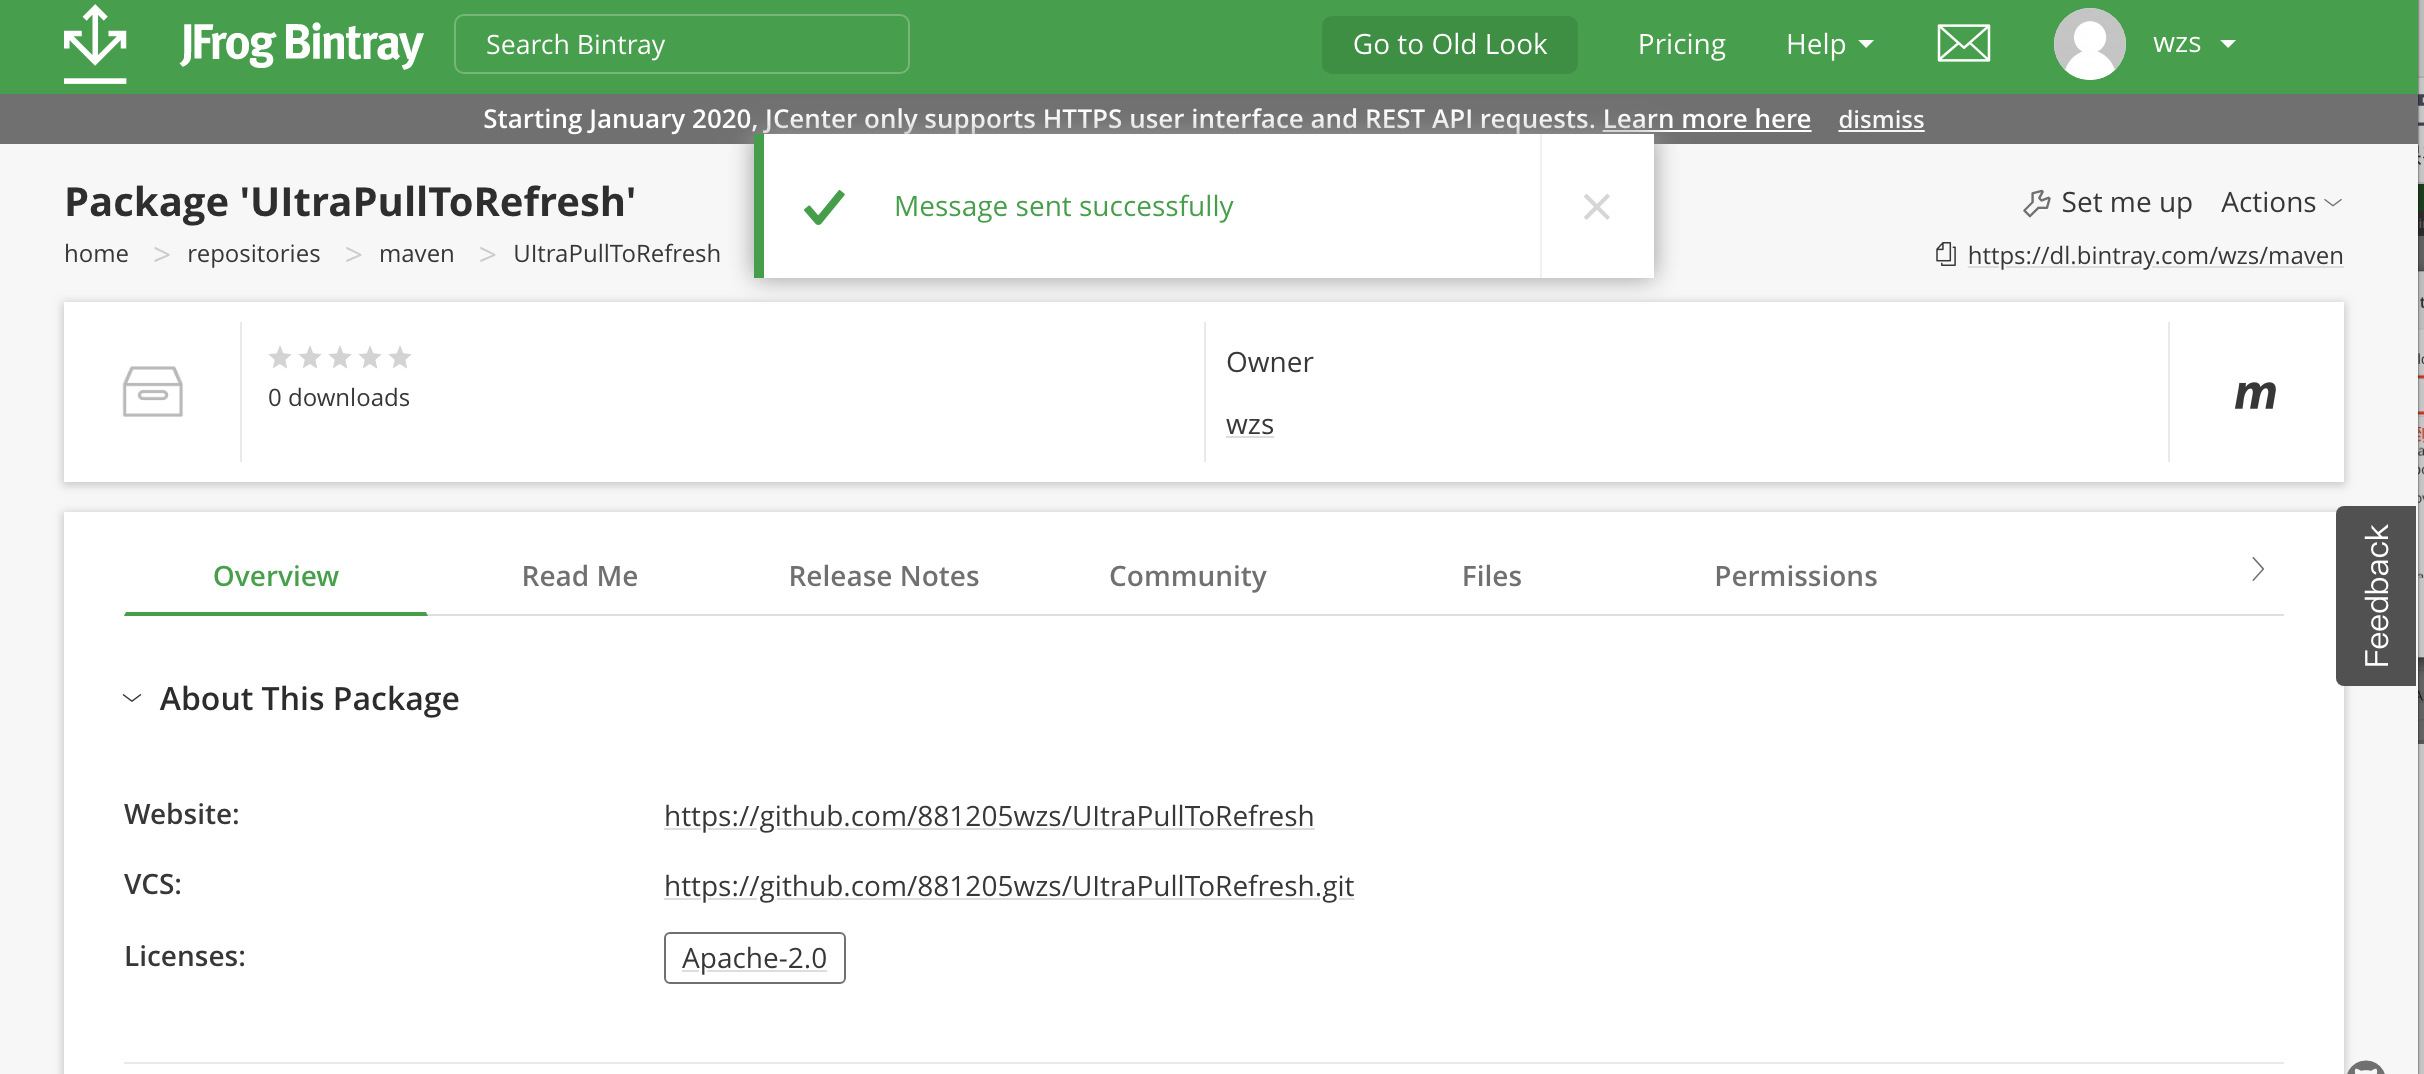This screenshot has width=2424, height=1074.
Task: Click the green success checkmark icon
Action: pyautogui.click(x=824, y=207)
